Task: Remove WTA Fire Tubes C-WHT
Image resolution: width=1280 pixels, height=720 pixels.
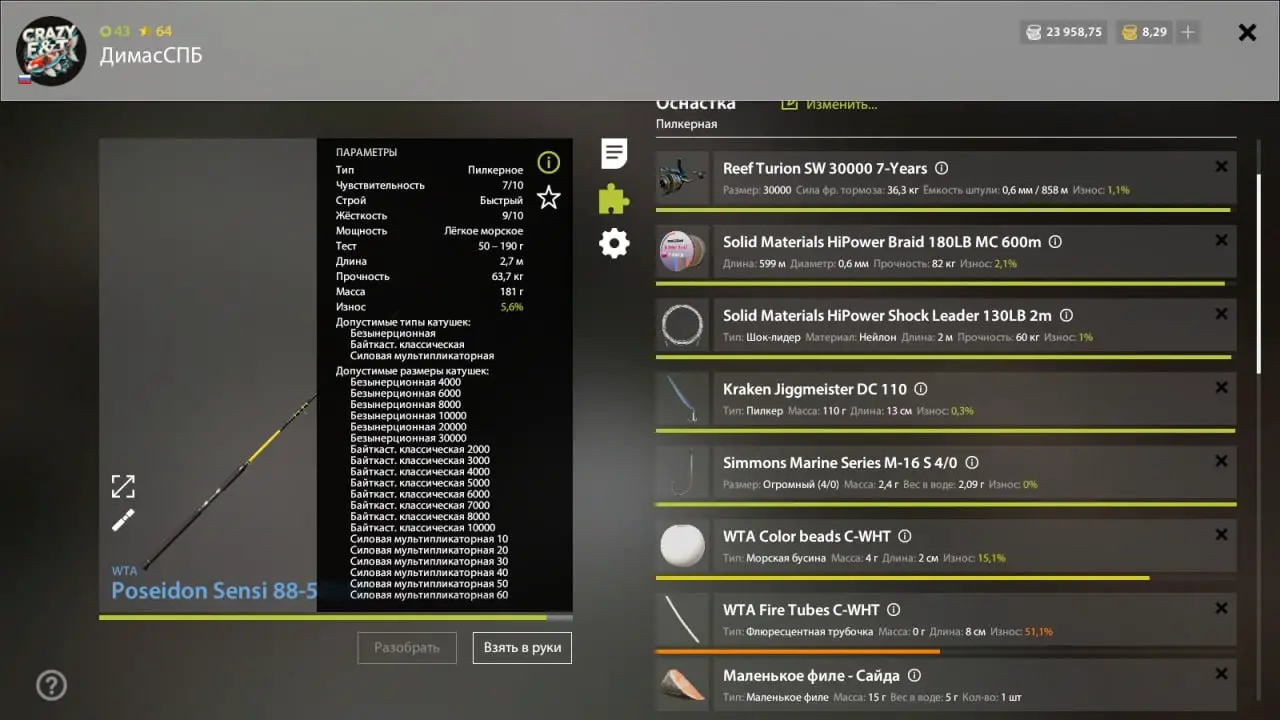Action: (1221, 608)
